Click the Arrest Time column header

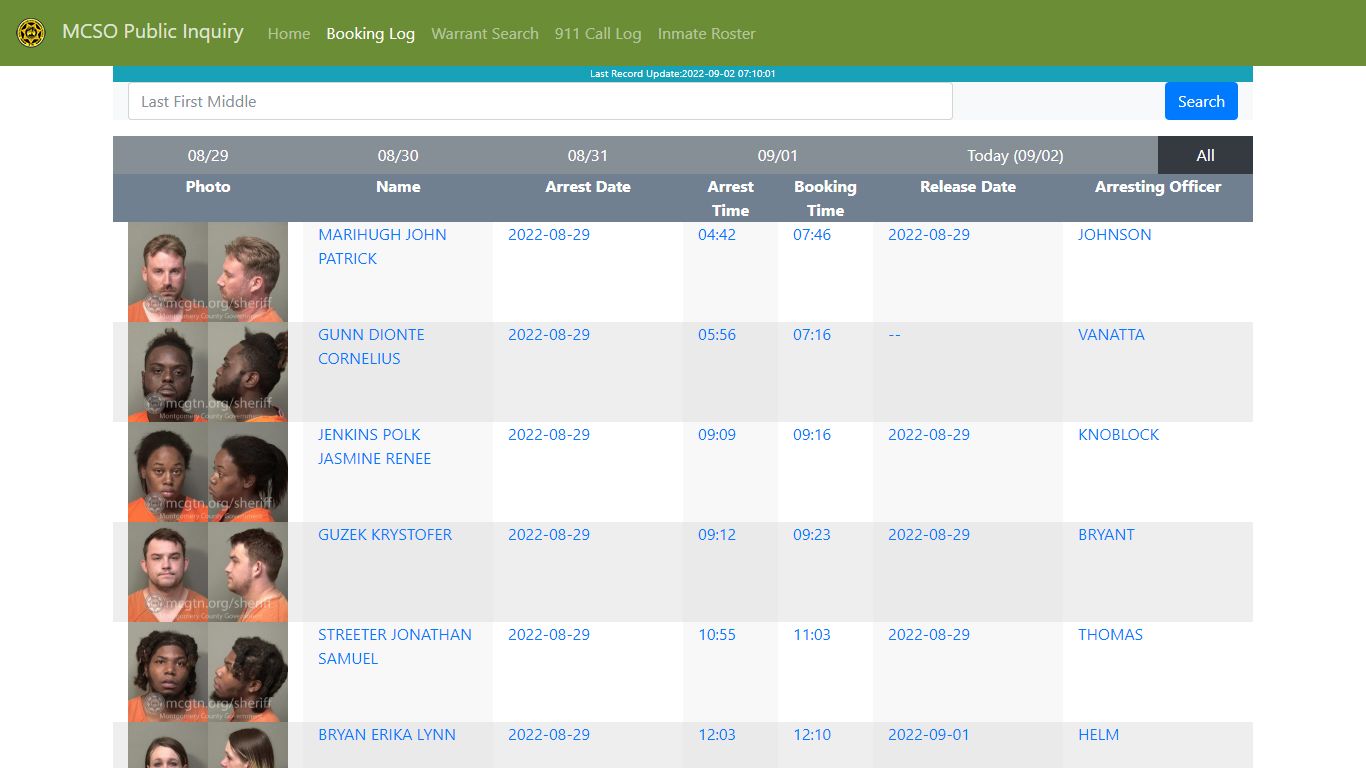coord(730,198)
